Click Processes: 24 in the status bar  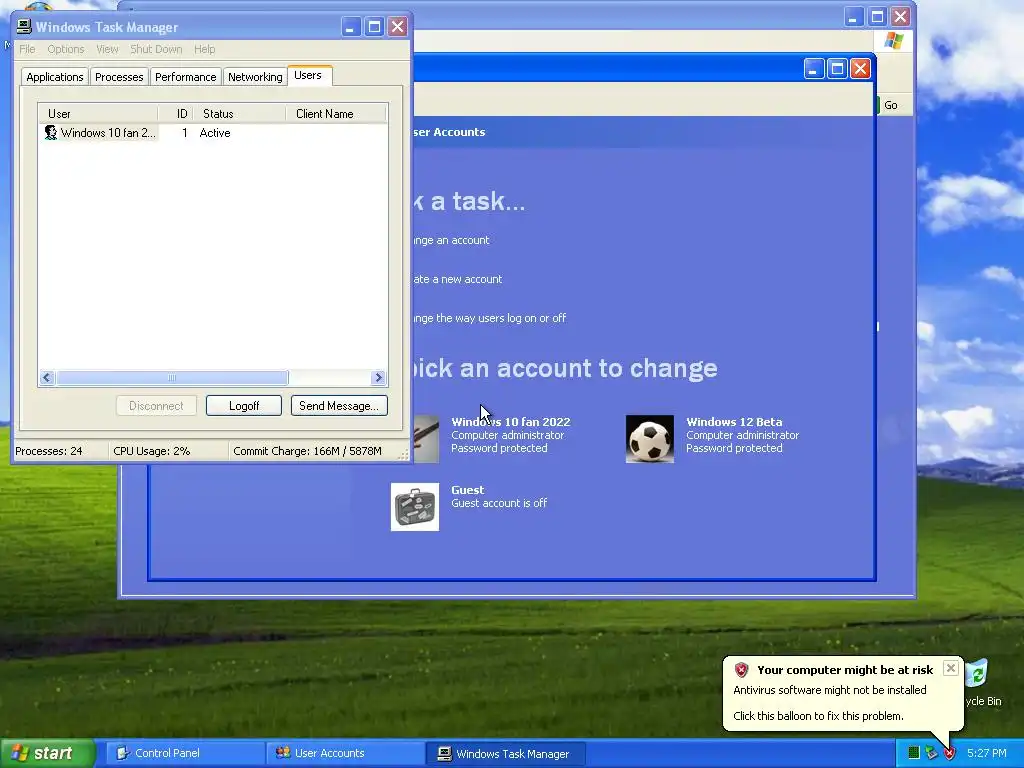49,451
